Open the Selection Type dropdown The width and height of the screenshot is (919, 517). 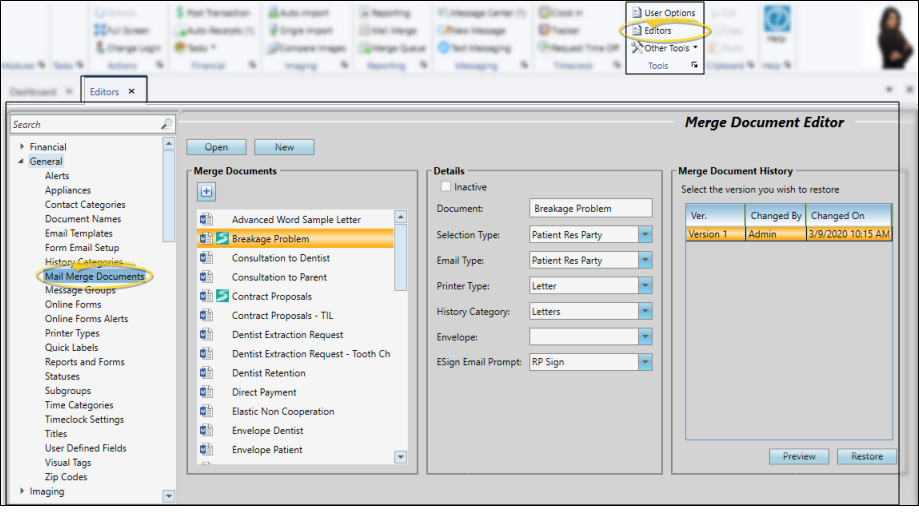tap(645, 235)
